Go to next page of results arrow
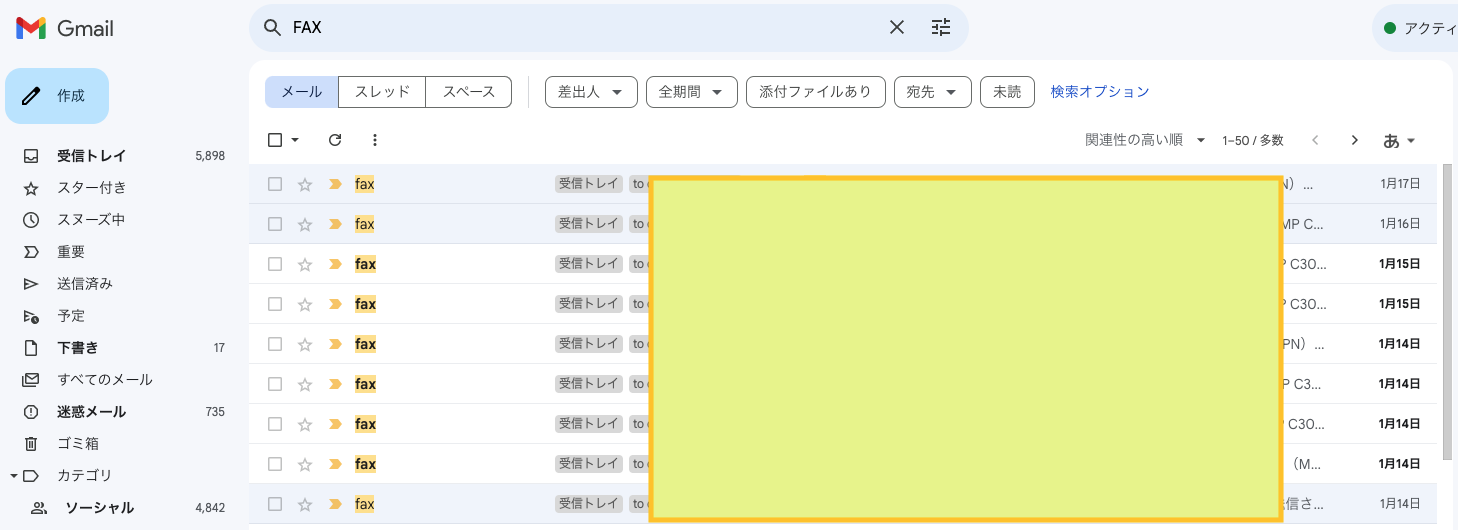The height and width of the screenshot is (530, 1458). coord(1354,140)
